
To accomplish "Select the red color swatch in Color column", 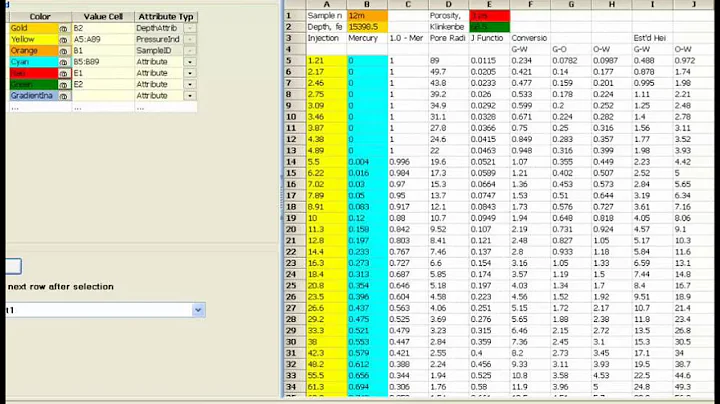I will (x=34, y=73).
